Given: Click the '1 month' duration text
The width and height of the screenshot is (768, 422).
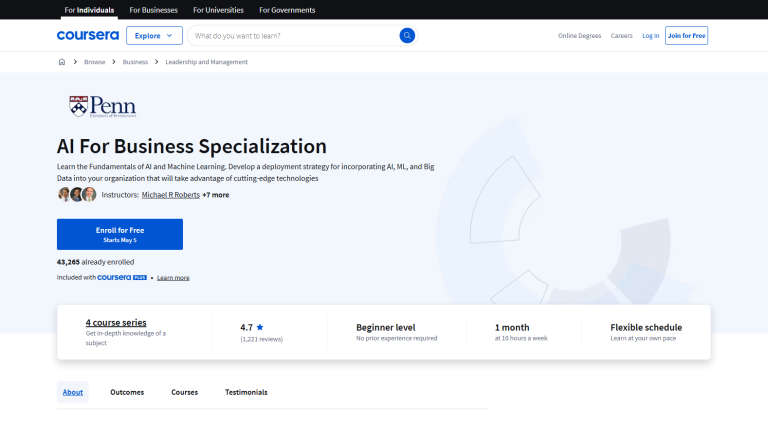Looking at the screenshot, I should click(x=512, y=327).
